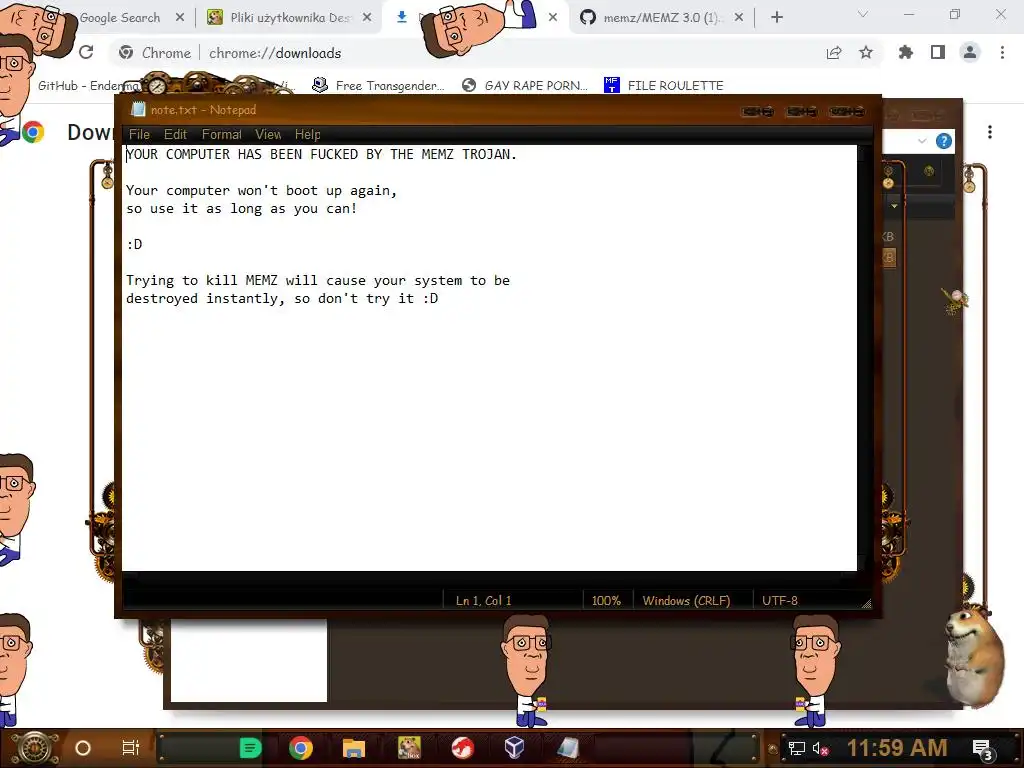
Task: Click the Notepad title bar document icon
Action: click(x=138, y=110)
